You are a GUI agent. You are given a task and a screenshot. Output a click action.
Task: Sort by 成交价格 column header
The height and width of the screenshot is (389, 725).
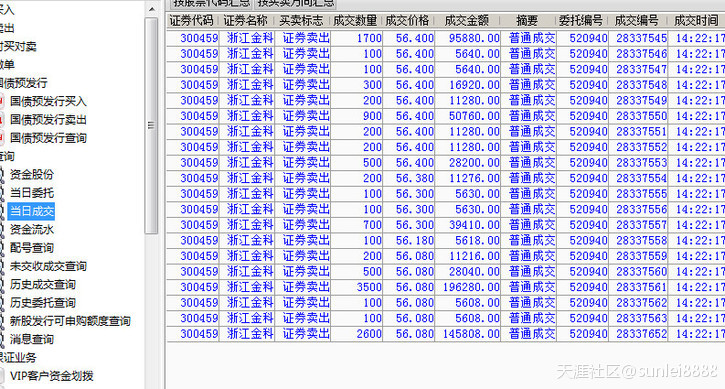(407, 21)
